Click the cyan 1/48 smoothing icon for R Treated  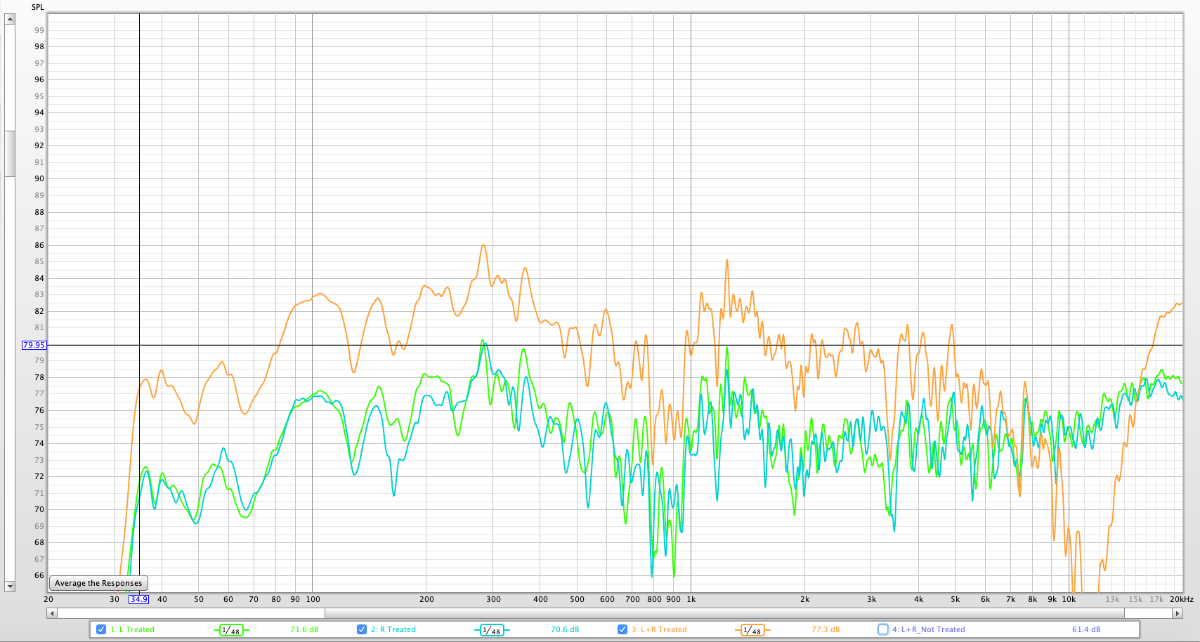[491, 629]
